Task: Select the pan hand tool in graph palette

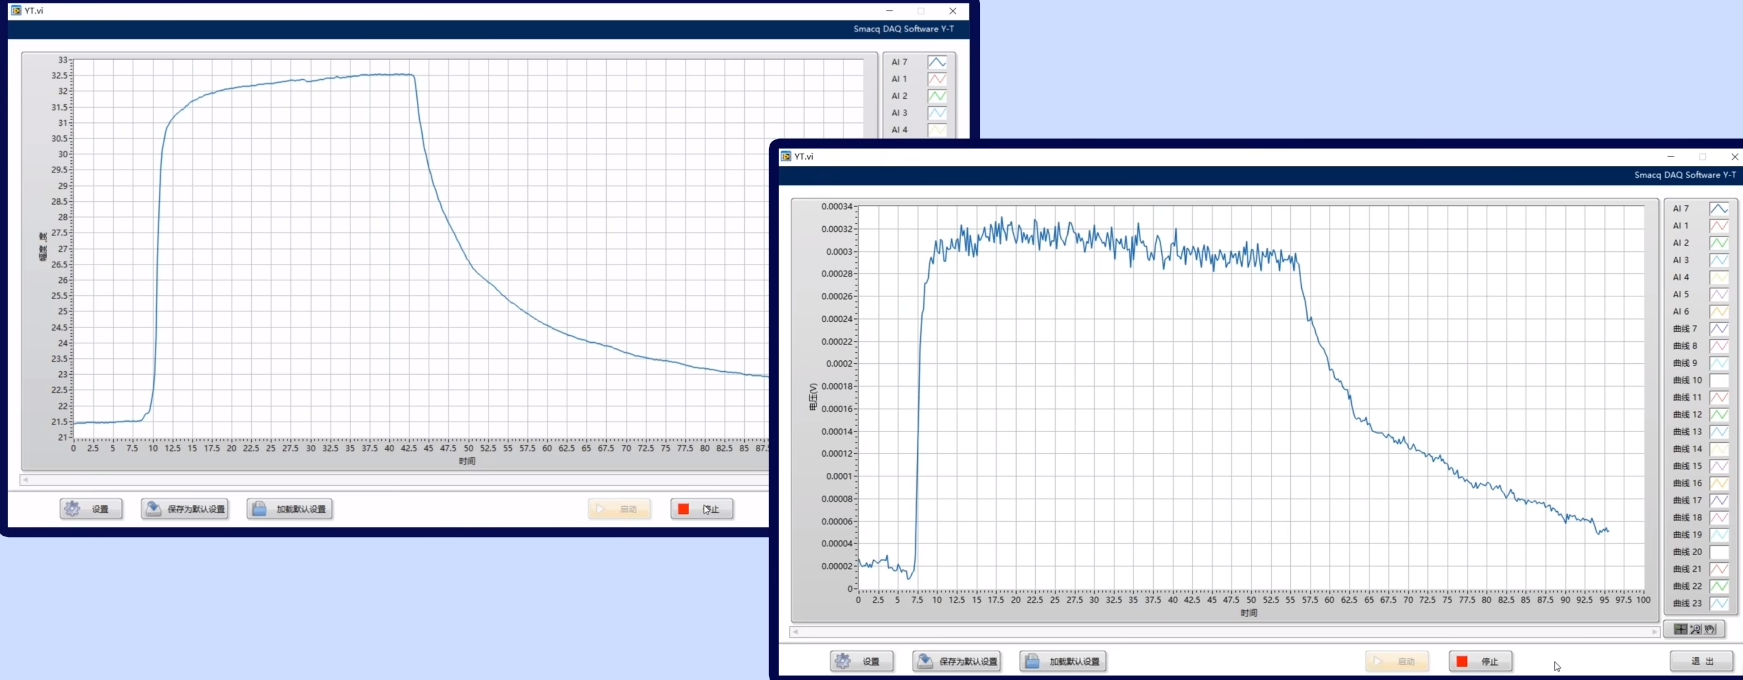Action: 1710,629
